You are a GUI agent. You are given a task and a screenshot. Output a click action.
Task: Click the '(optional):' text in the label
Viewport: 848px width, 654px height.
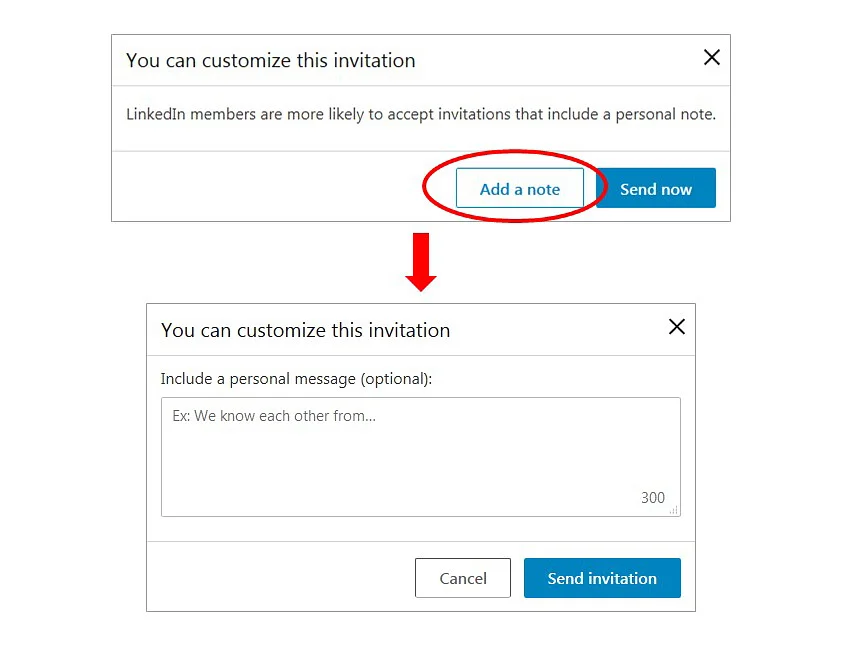click(396, 379)
